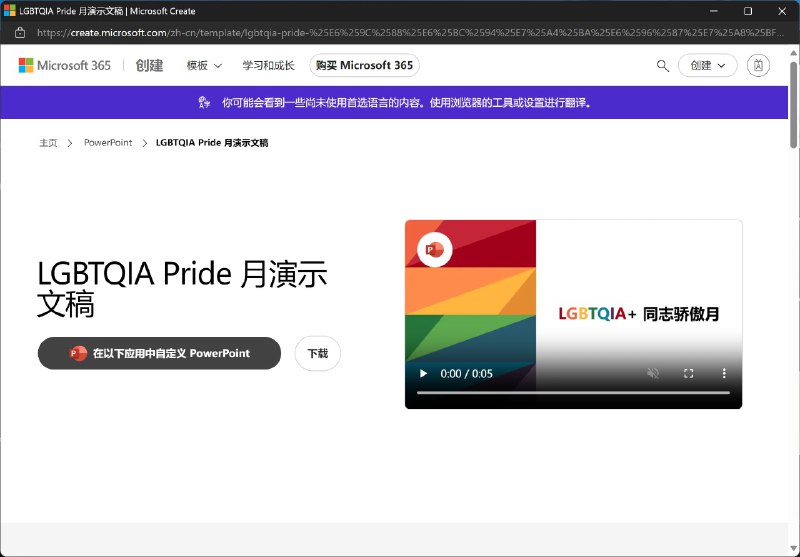Go to 主页 breadcrumb link

[48, 143]
